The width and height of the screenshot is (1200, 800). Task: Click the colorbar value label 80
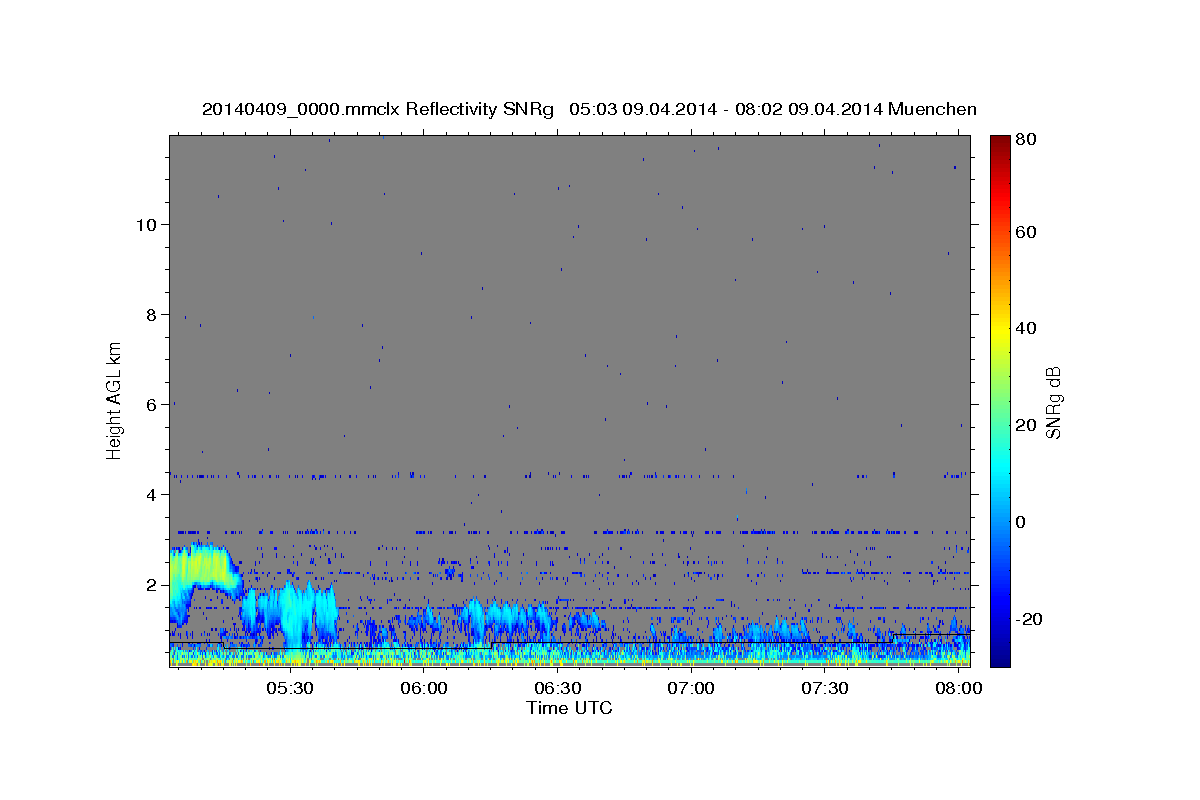pos(1025,139)
